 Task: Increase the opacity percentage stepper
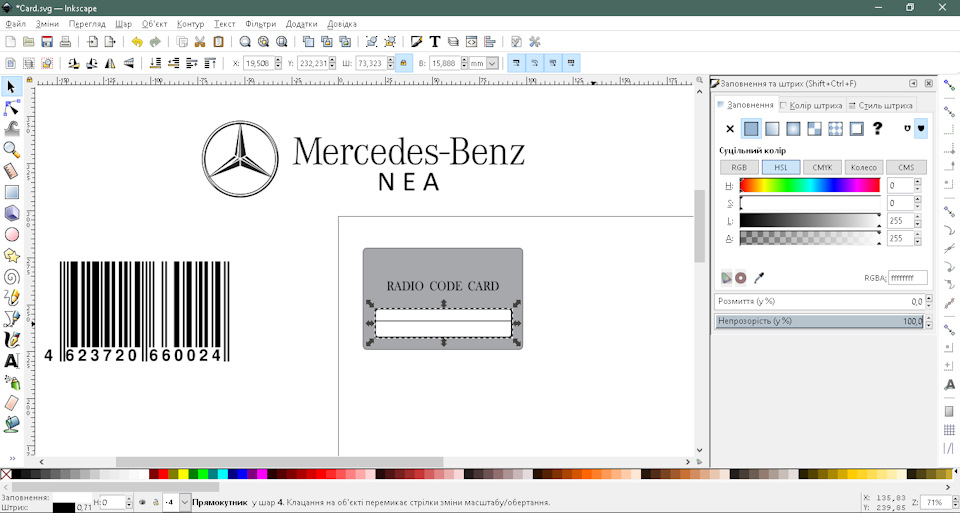pyautogui.click(x=929, y=318)
